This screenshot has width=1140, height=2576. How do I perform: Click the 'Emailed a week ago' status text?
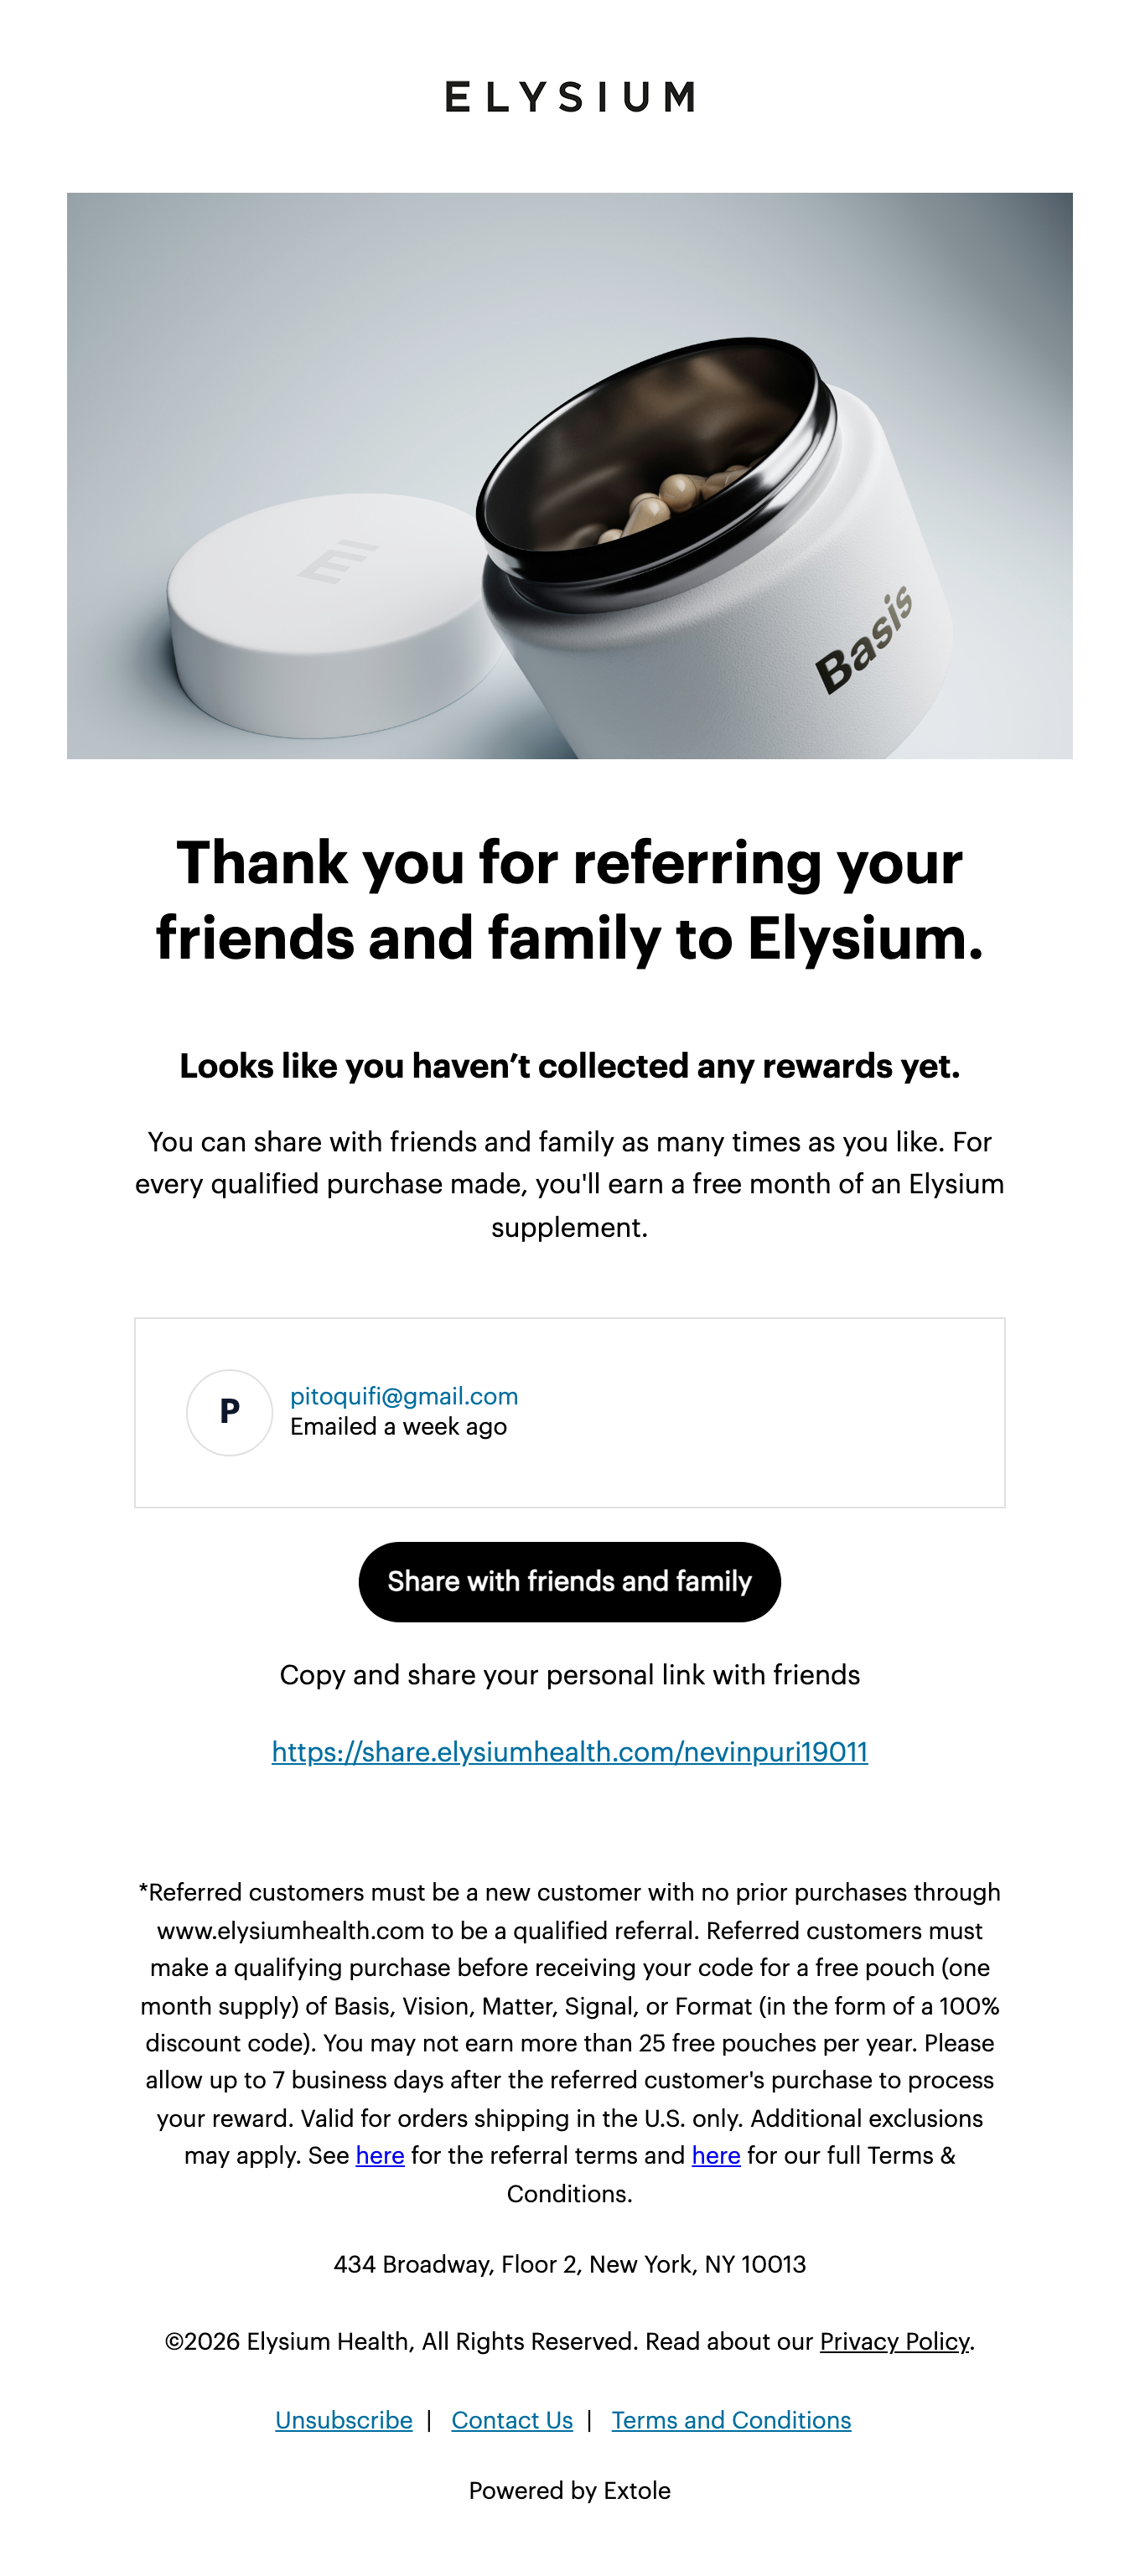tap(398, 1426)
